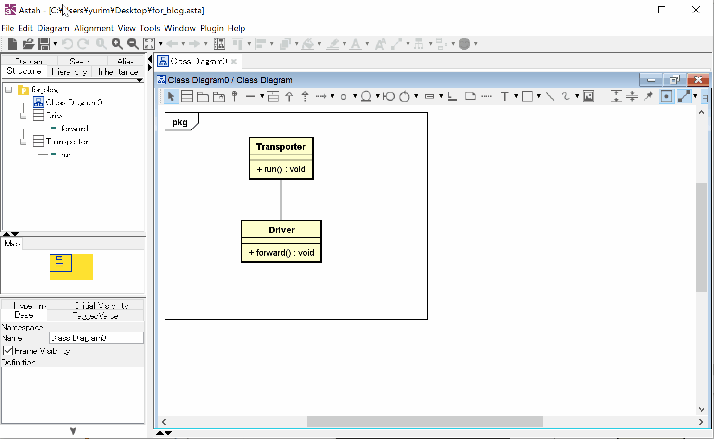Click the Open file folder icon
Image resolution: width=714 pixels, height=439 pixels.
pyautogui.click(x=28, y=44)
